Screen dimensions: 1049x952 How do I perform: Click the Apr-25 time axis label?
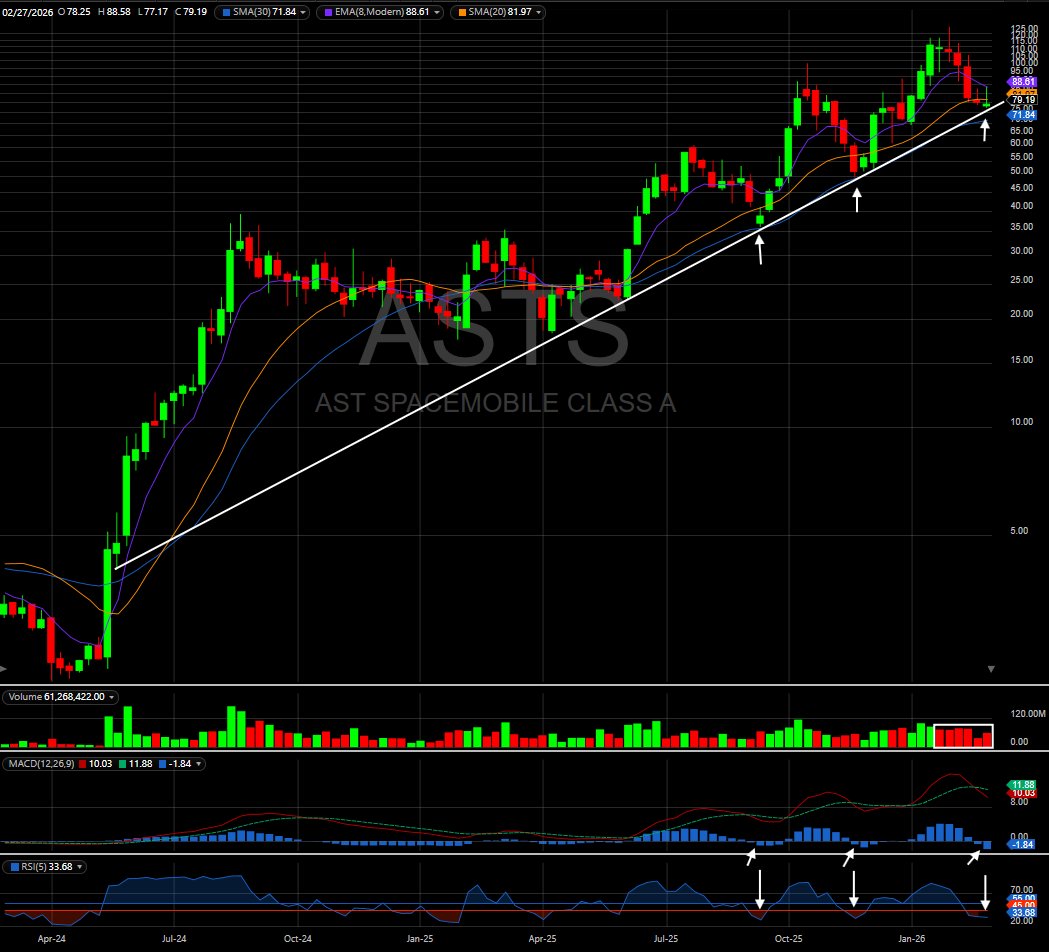pos(543,939)
